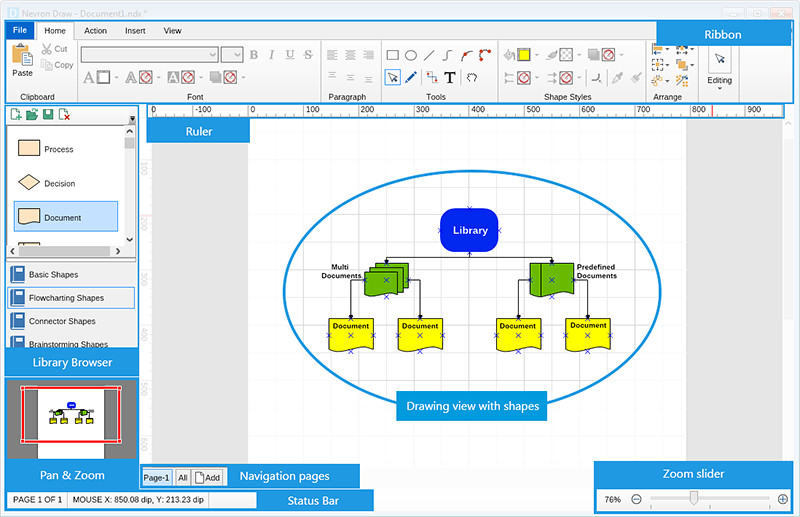
Task: Click the Pan & Zoom preview thumbnail
Action: coord(71,419)
